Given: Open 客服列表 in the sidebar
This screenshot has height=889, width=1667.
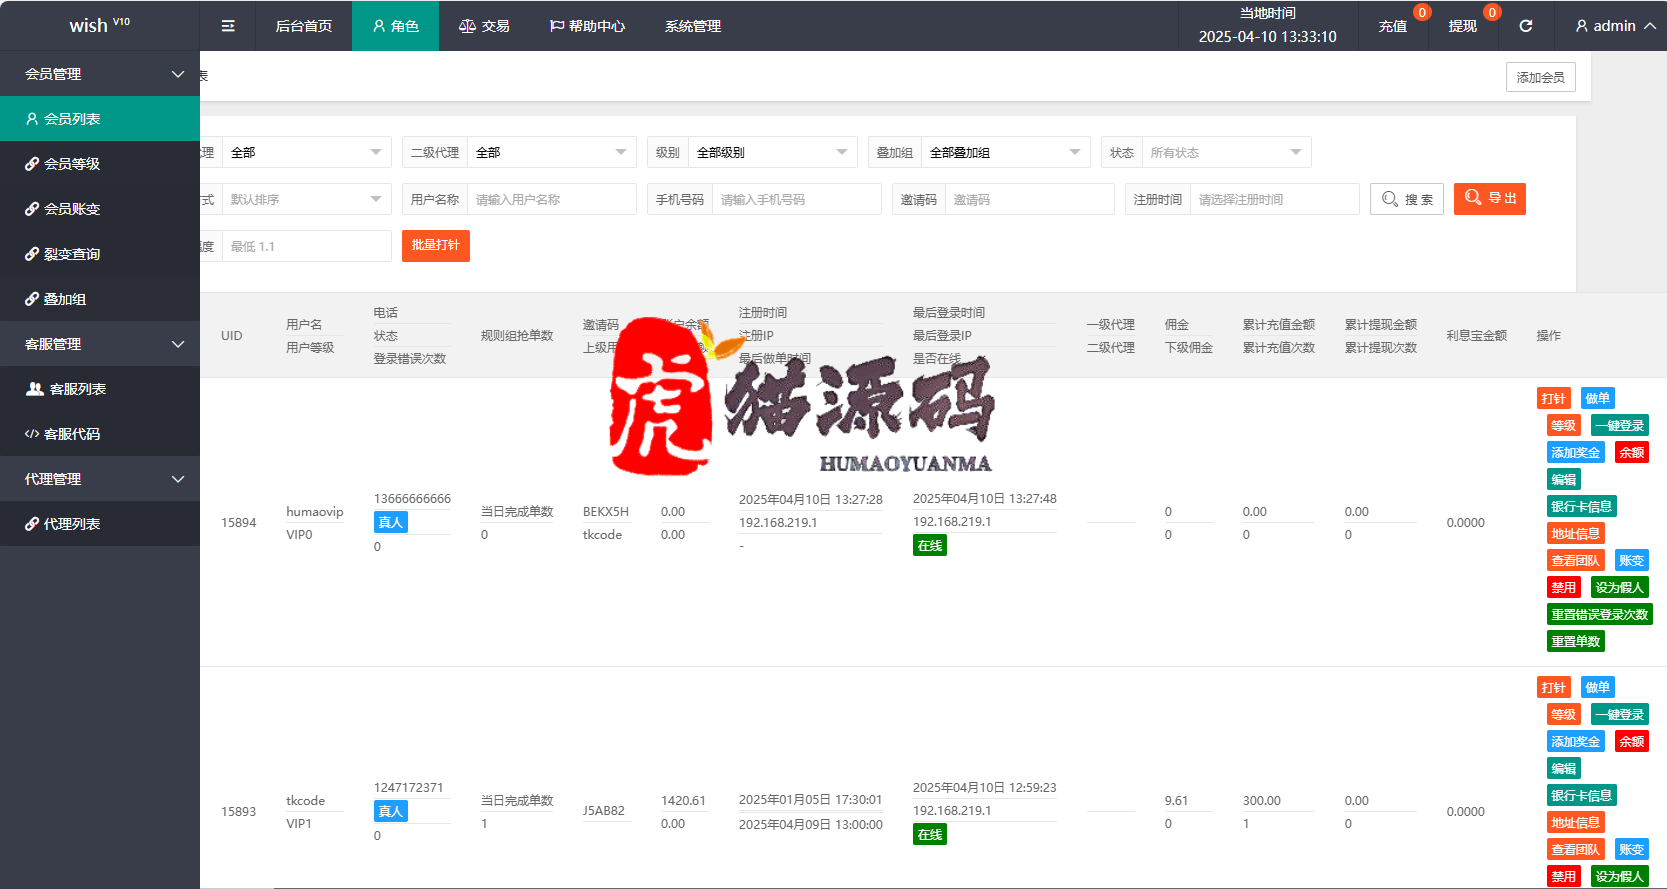Looking at the screenshot, I should click(x=100, y=389).
